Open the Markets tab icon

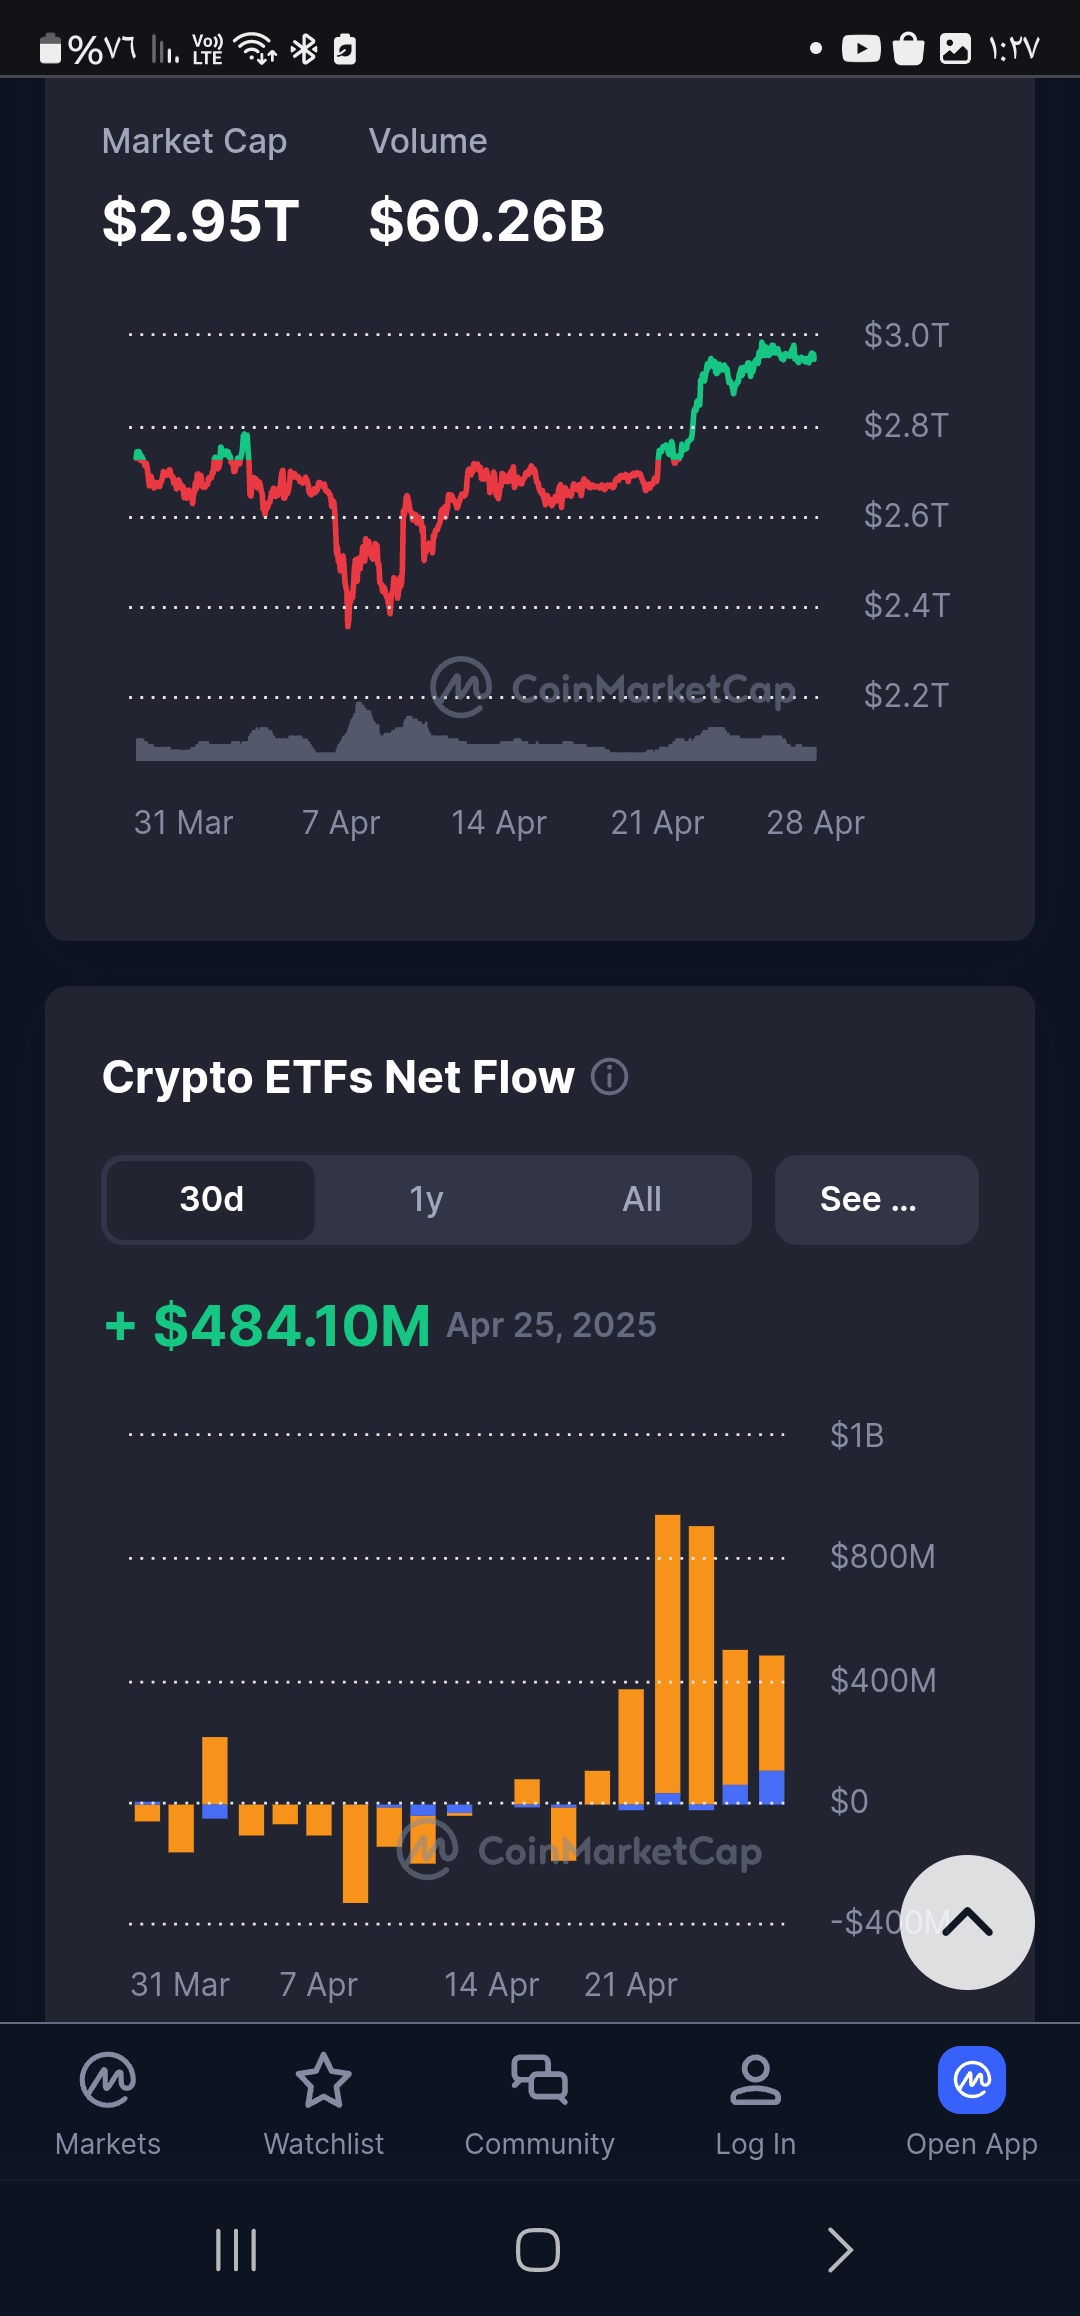click(x=108, y=2080)
